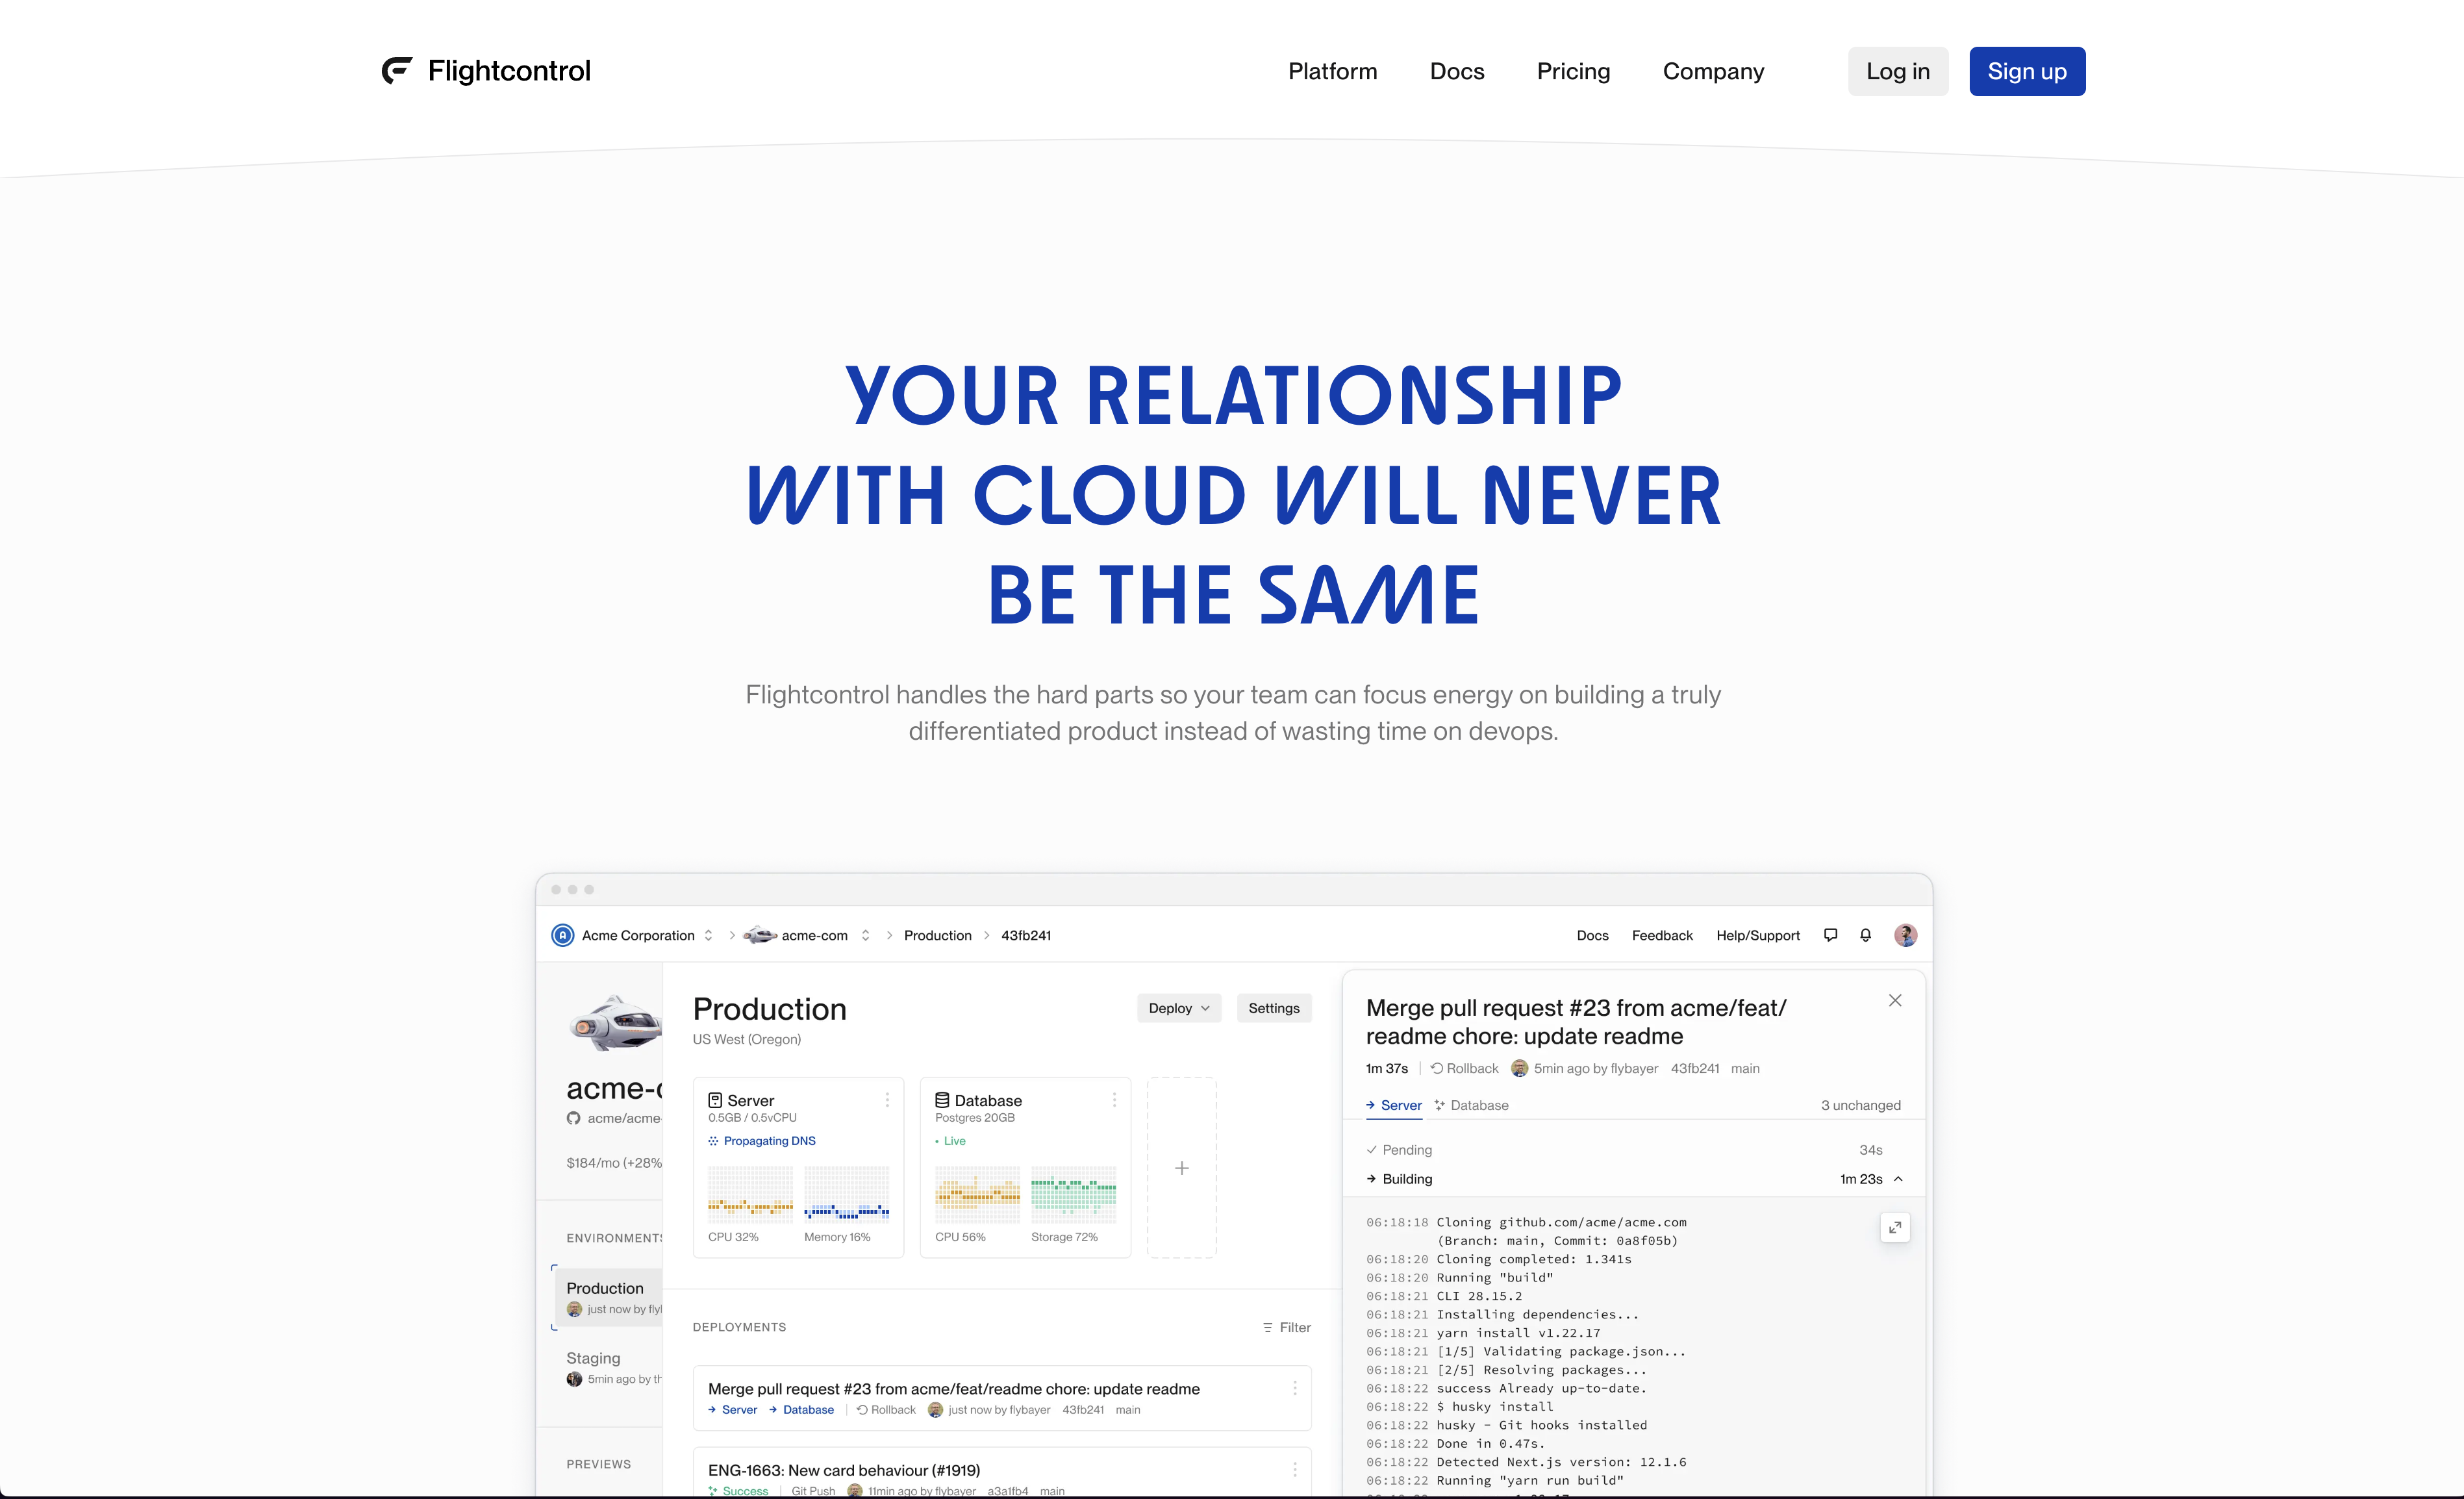Screen dimensions: 2464x1499
Task: Click Rollback in the Merge pull request row
Action: 886,1410
